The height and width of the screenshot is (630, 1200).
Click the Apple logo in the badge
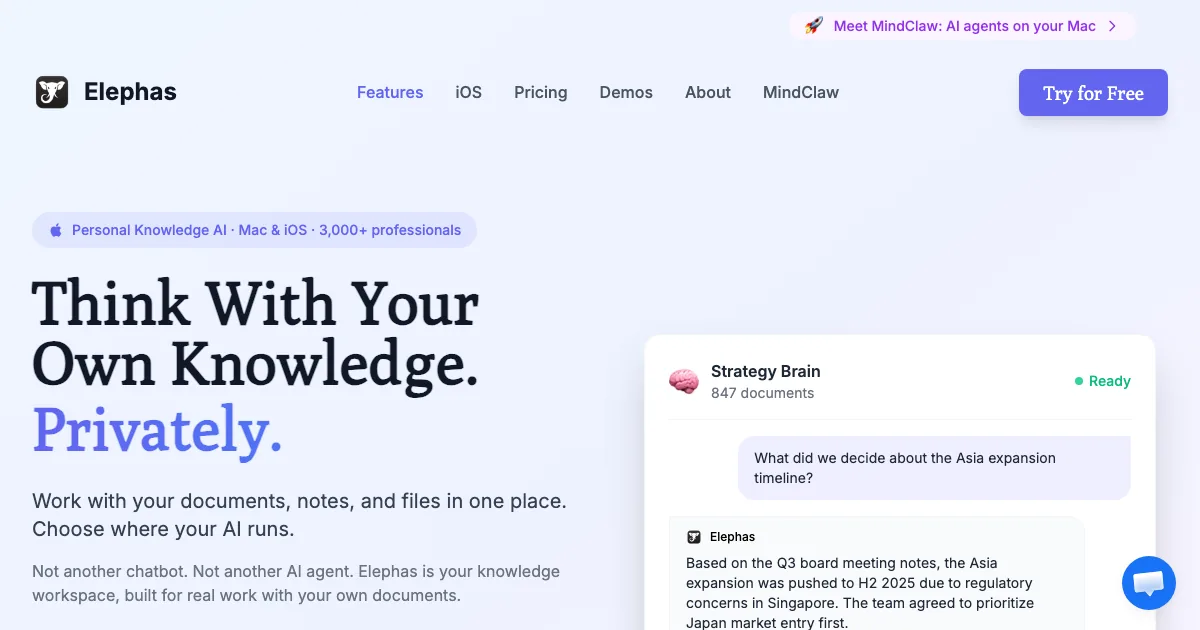pyautogui.click(x=55, y=230)
